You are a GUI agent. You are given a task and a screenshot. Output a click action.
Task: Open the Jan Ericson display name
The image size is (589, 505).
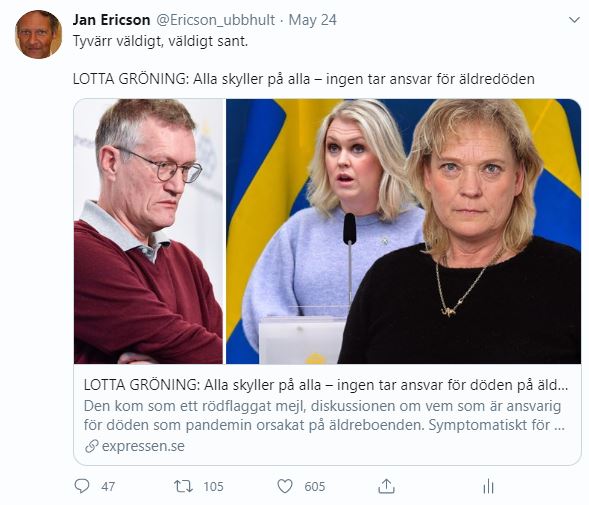111,20
